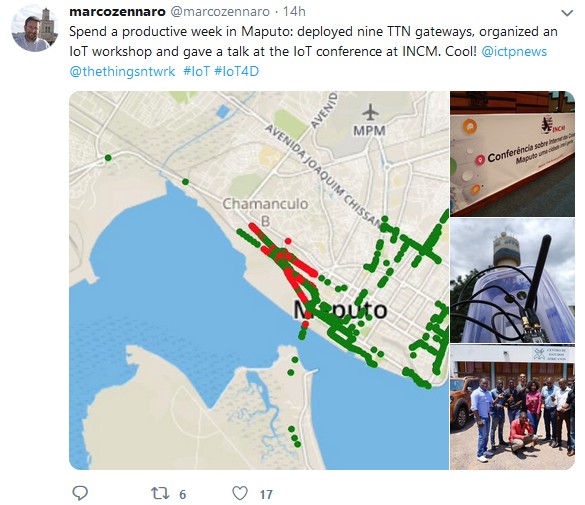Image resolution: width=585 pixels, height=505 pixels.
Task: Click the @marcozennaro handle
Action: pos(220,12)
